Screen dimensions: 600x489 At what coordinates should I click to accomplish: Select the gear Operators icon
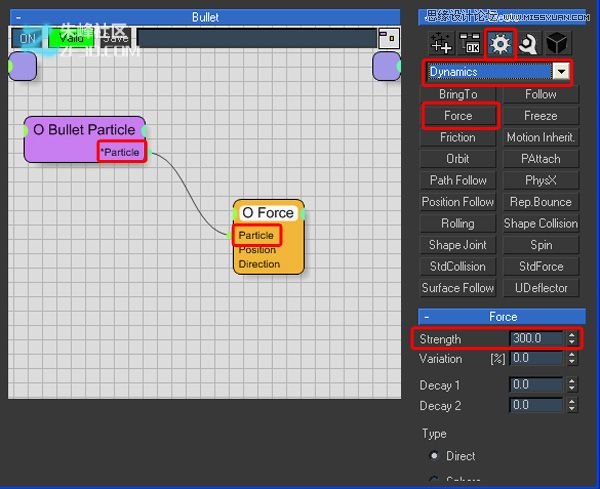point(500,44)
